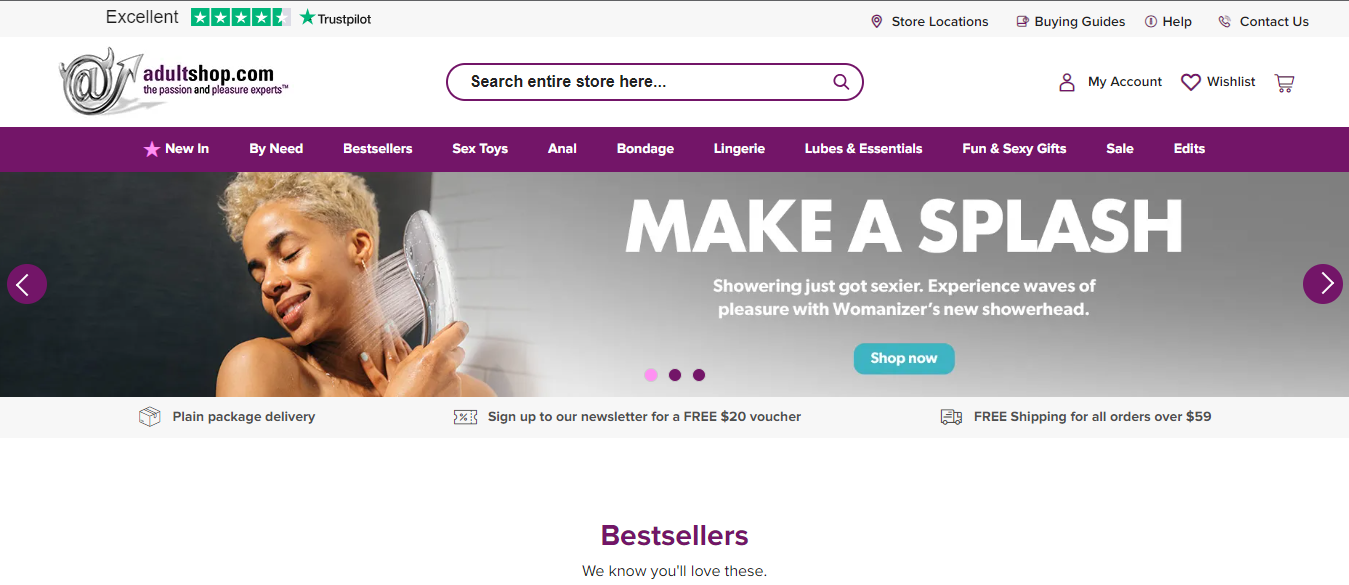Click the Shop now button
The image size is (1349, 585).
pyautogui.click(x=904, y=358)
